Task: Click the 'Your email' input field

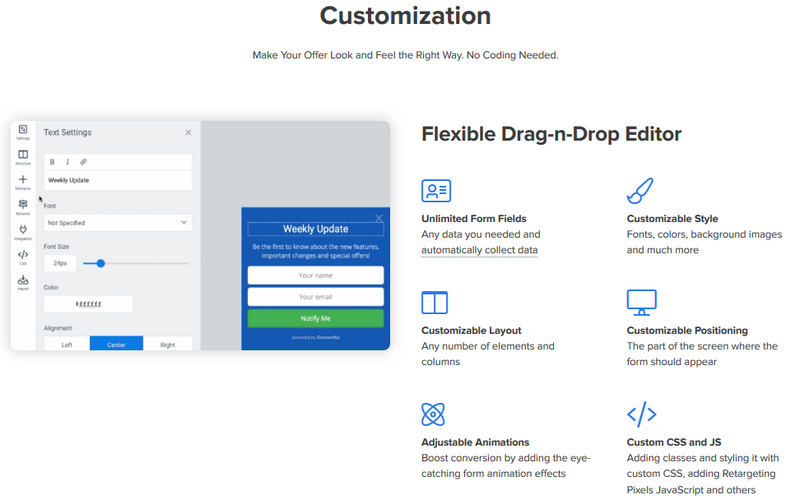Action: click(x=316, y=297)
